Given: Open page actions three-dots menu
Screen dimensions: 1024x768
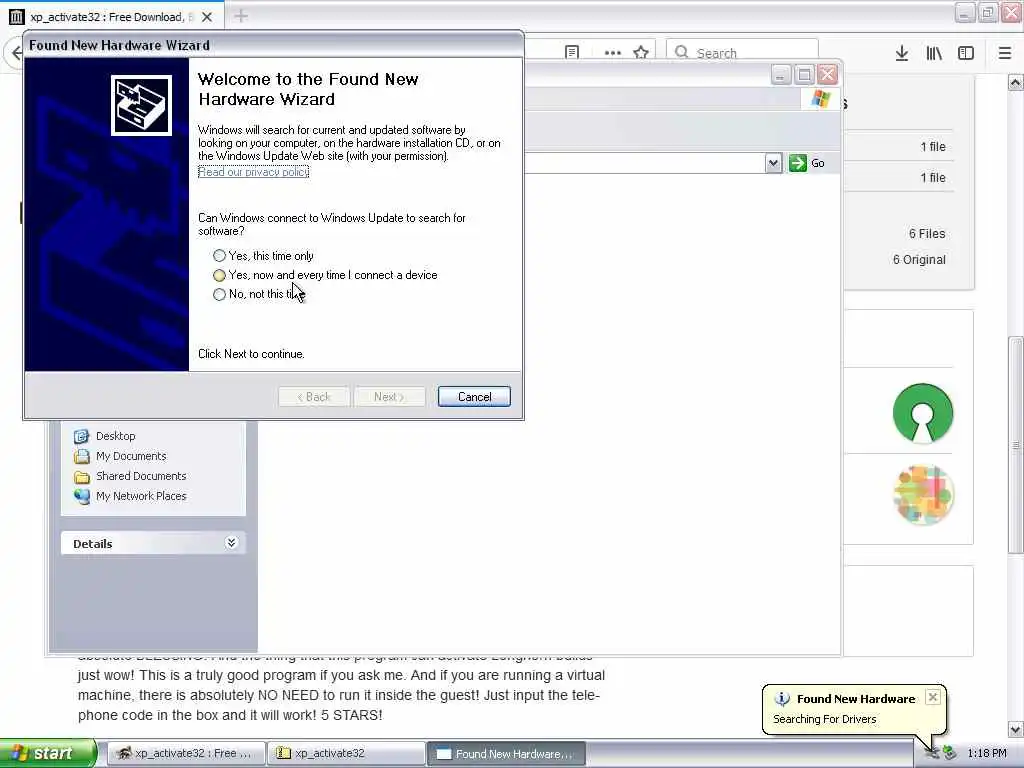Looking at the screenshot, I should click(x=613, y=52).
